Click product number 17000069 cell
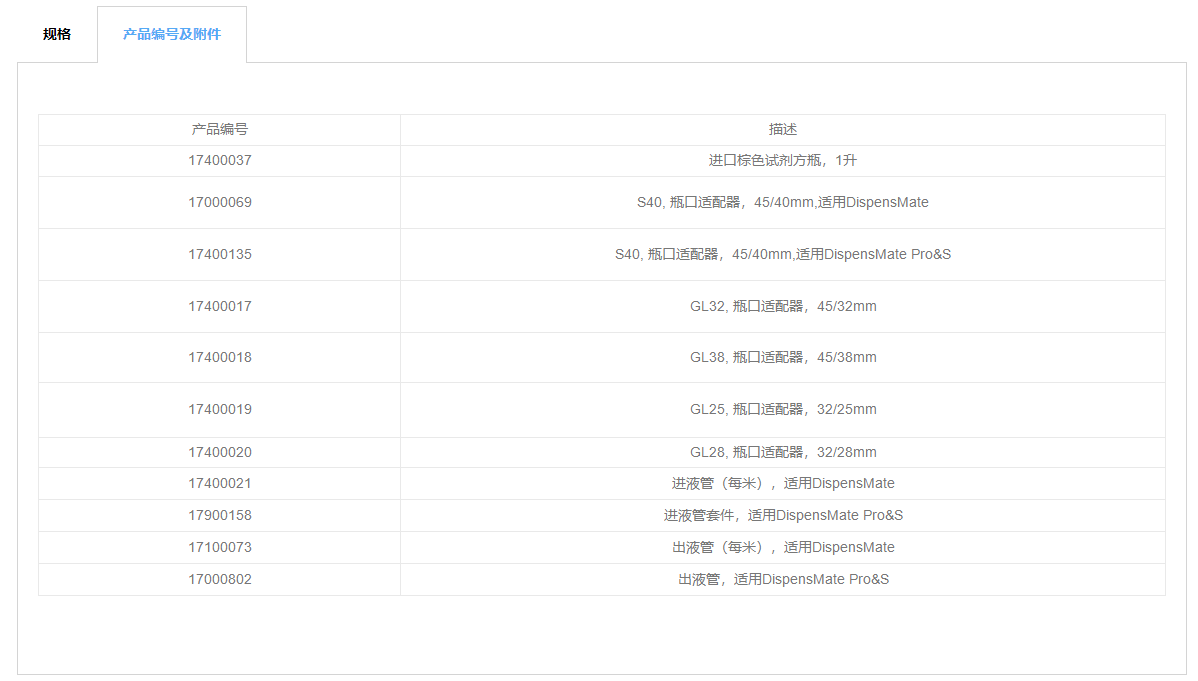 (220, 203)
